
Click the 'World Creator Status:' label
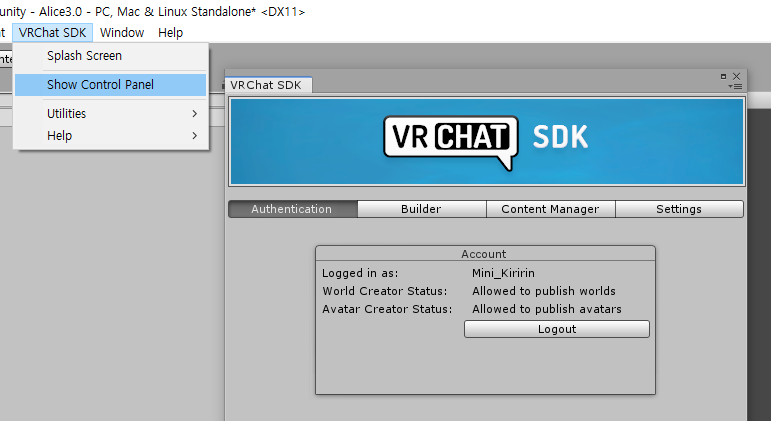385,291
